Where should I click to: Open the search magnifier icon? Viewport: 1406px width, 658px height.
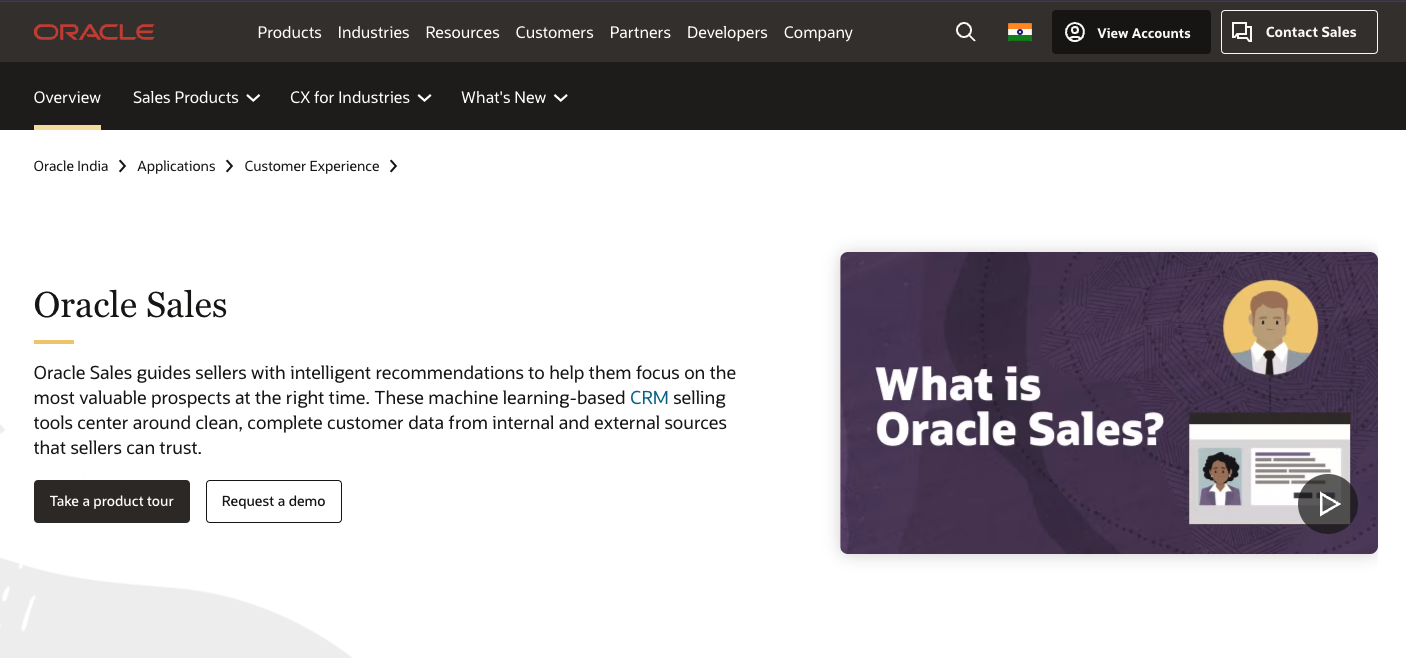click(x=965, y=32)
